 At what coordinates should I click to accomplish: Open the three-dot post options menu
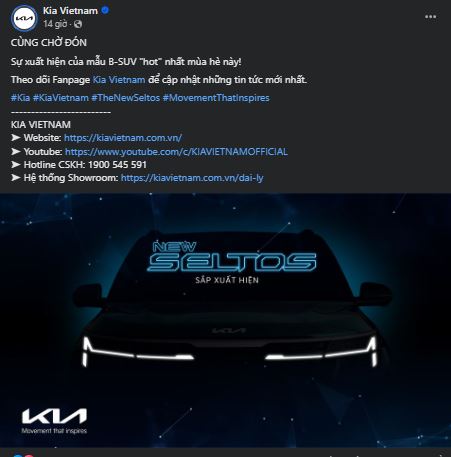430,17
